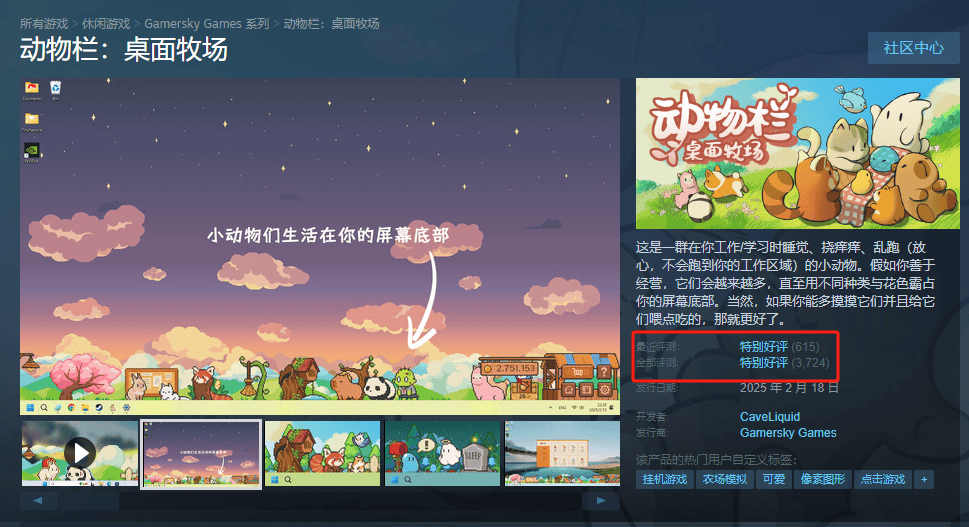Select the 像素图形 tag
This screenshot has height=527, width=969.
pyautogui.click(x=823, y=479)
